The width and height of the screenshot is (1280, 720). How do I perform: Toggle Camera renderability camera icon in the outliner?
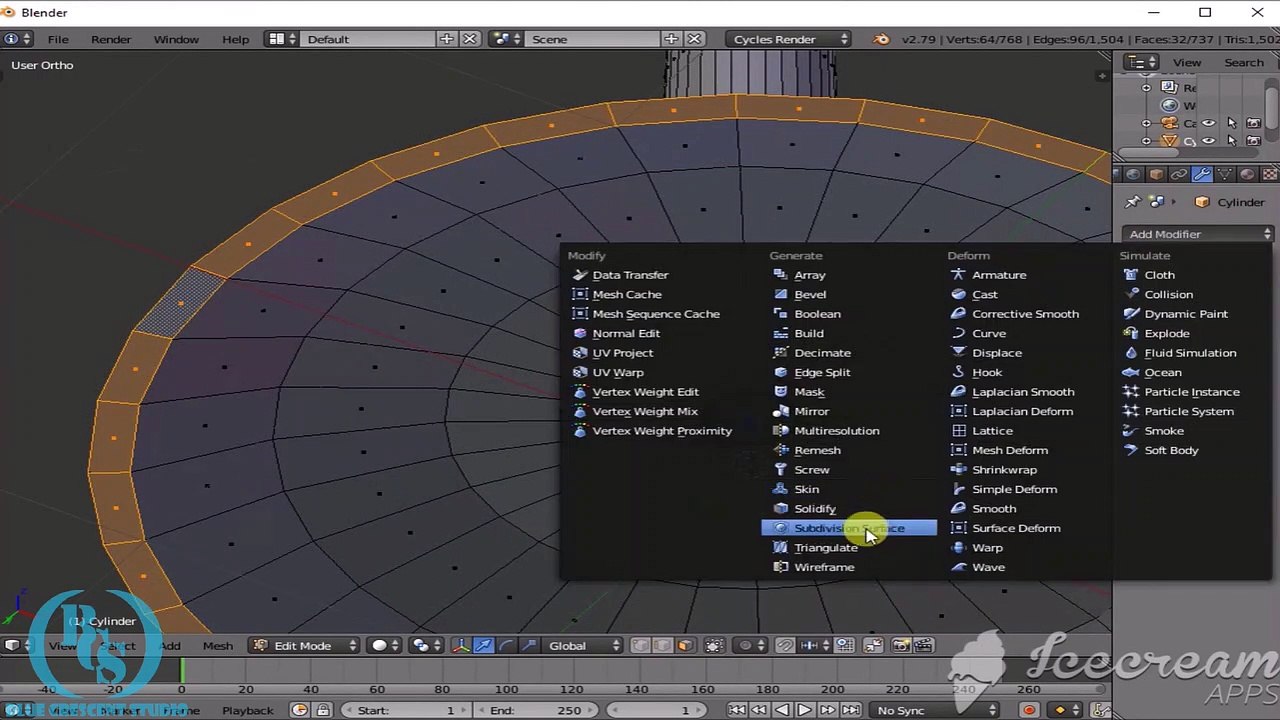coord(1253,123)
